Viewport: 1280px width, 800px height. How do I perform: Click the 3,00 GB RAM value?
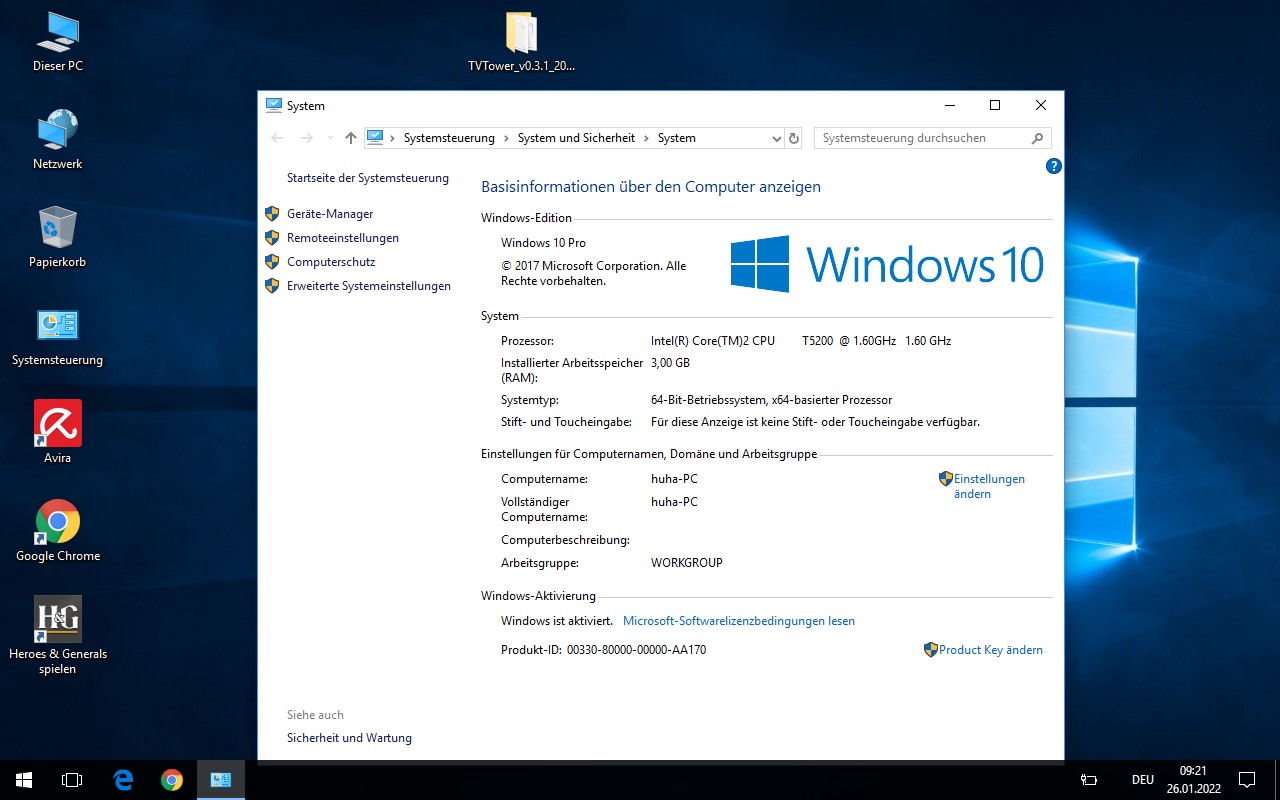click(670, 363)
